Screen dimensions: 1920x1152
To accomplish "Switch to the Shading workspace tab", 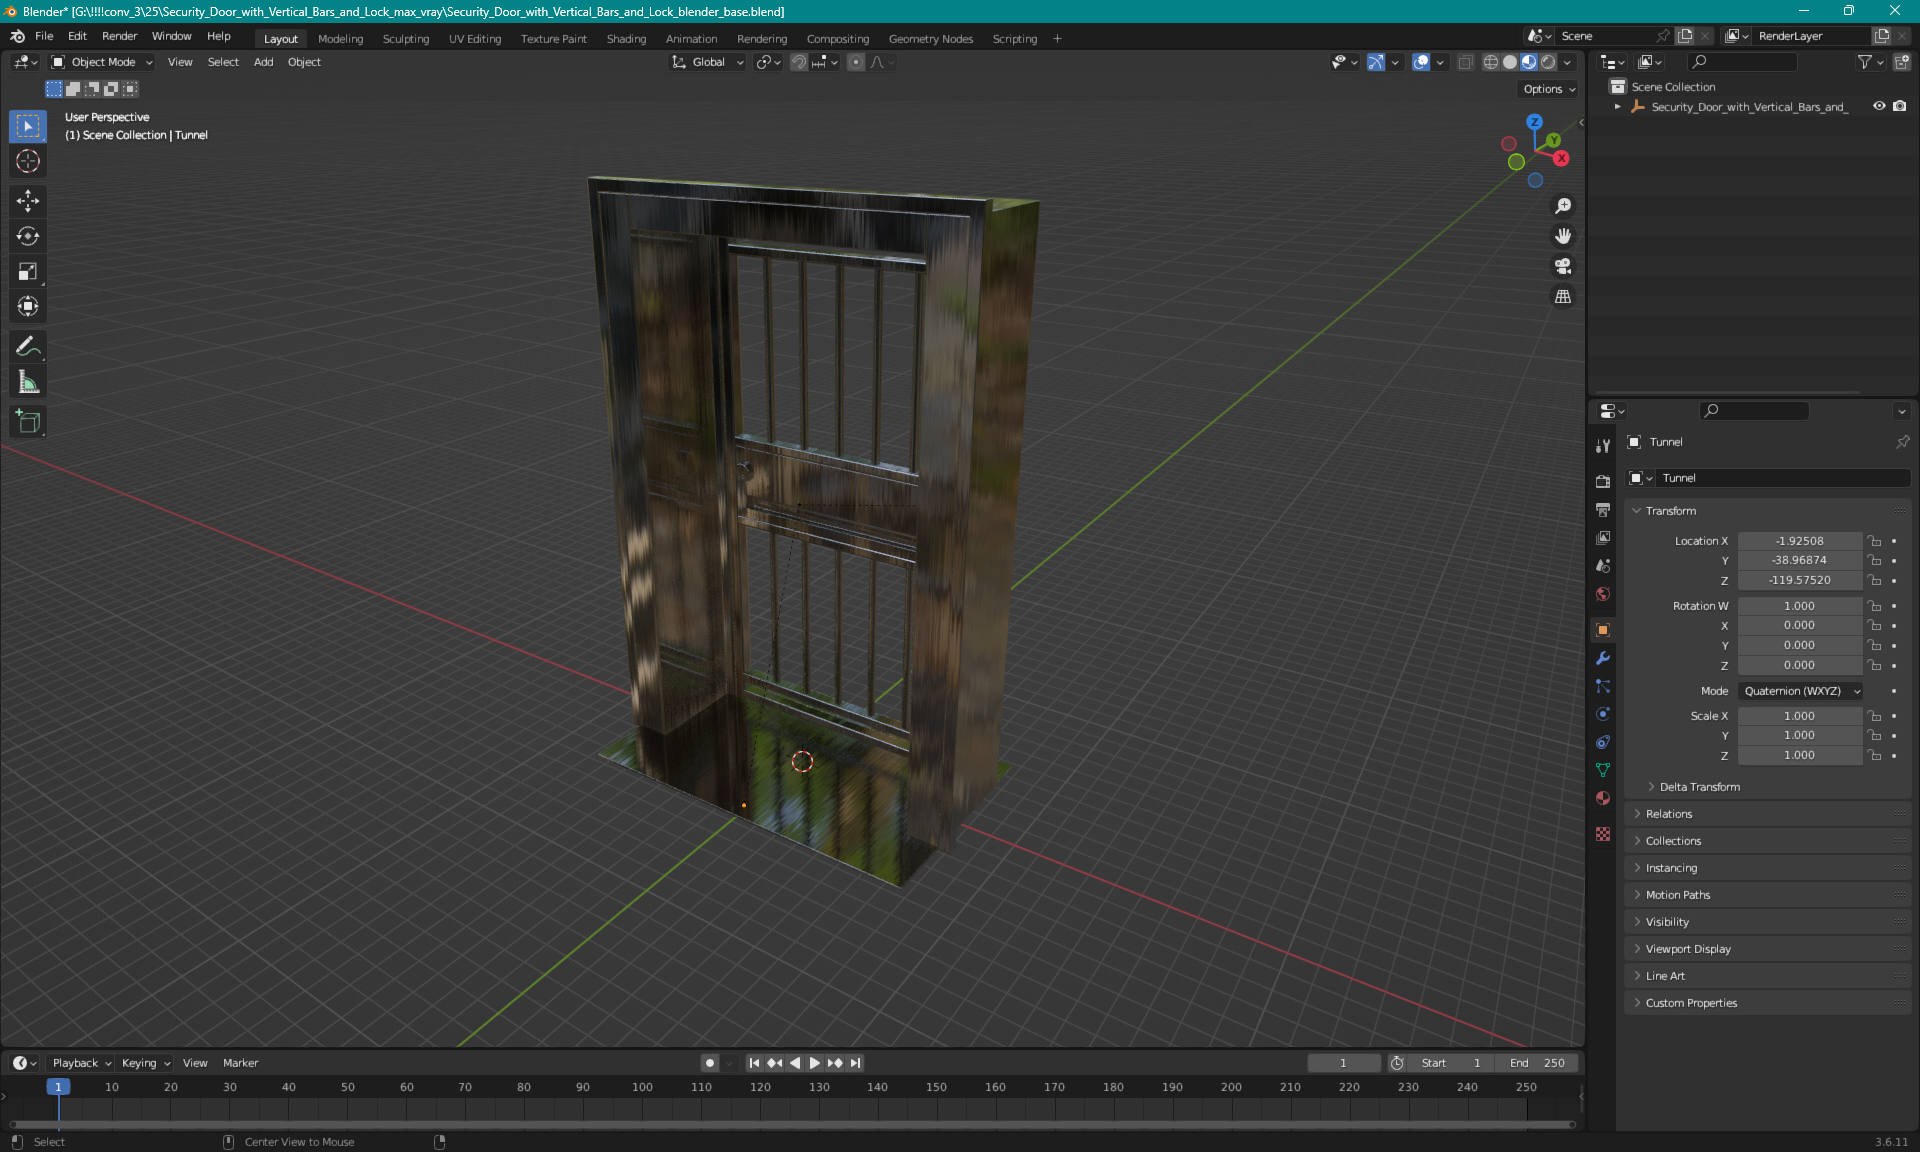I will tap(626, 39).
